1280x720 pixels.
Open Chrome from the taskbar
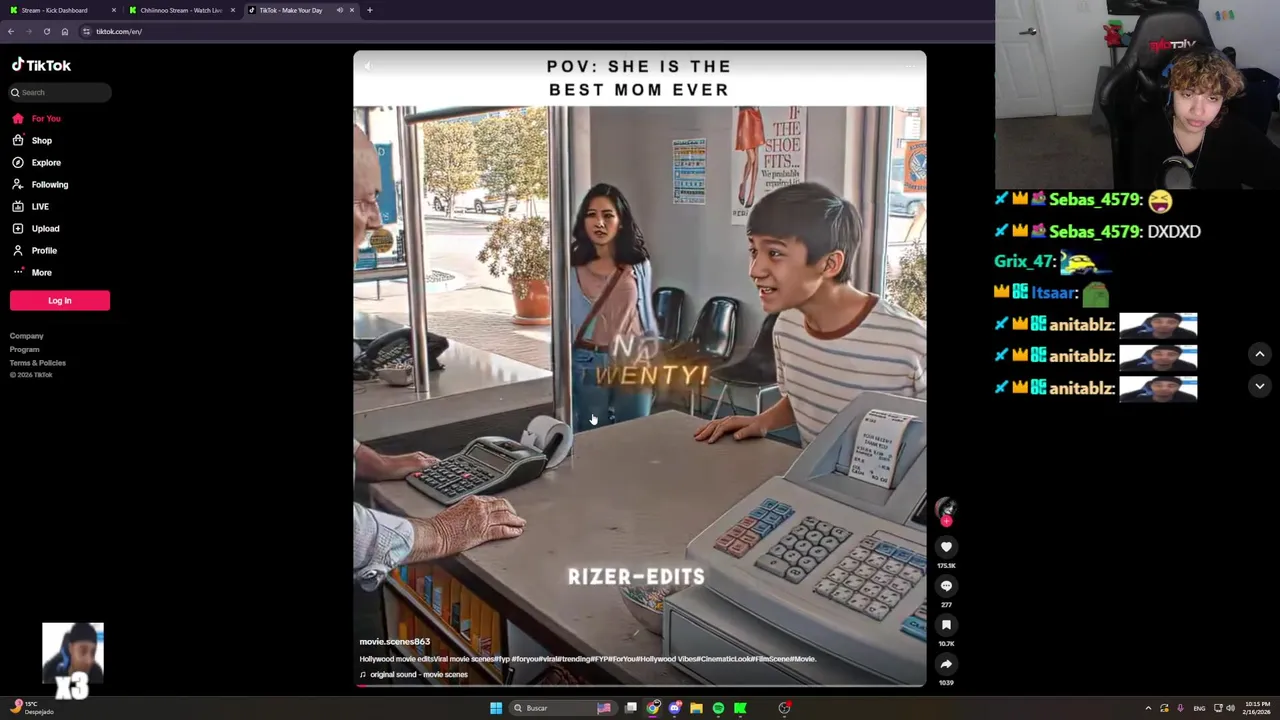point(653,708)
